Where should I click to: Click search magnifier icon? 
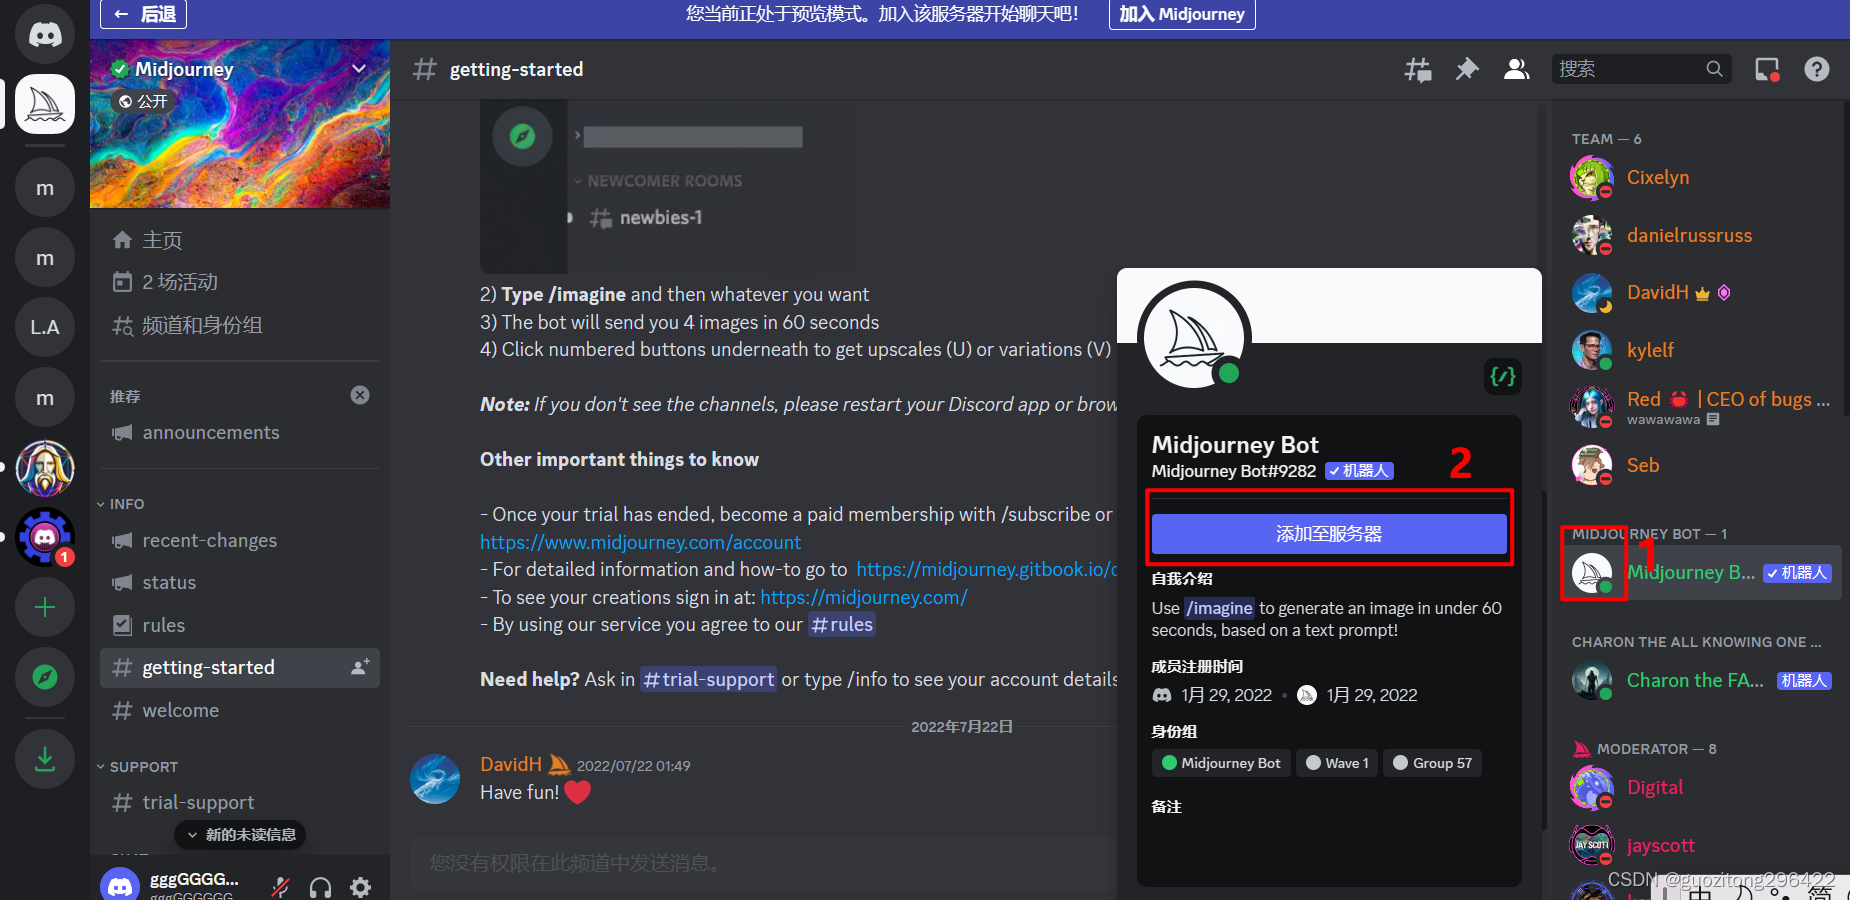[1714, 69]
